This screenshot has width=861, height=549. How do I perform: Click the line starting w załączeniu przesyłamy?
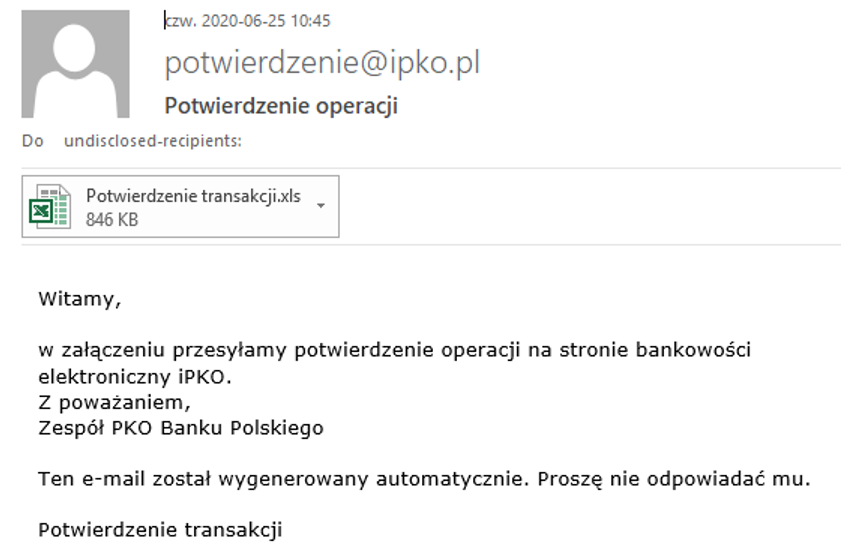[x=394, y=350]
